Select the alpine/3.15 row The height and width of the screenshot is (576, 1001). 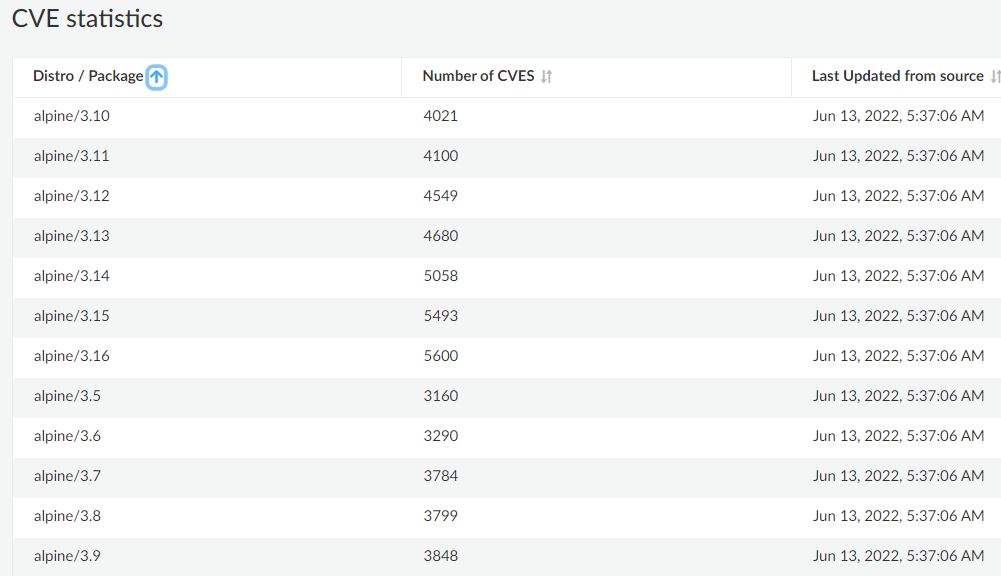tap(71, 316)
